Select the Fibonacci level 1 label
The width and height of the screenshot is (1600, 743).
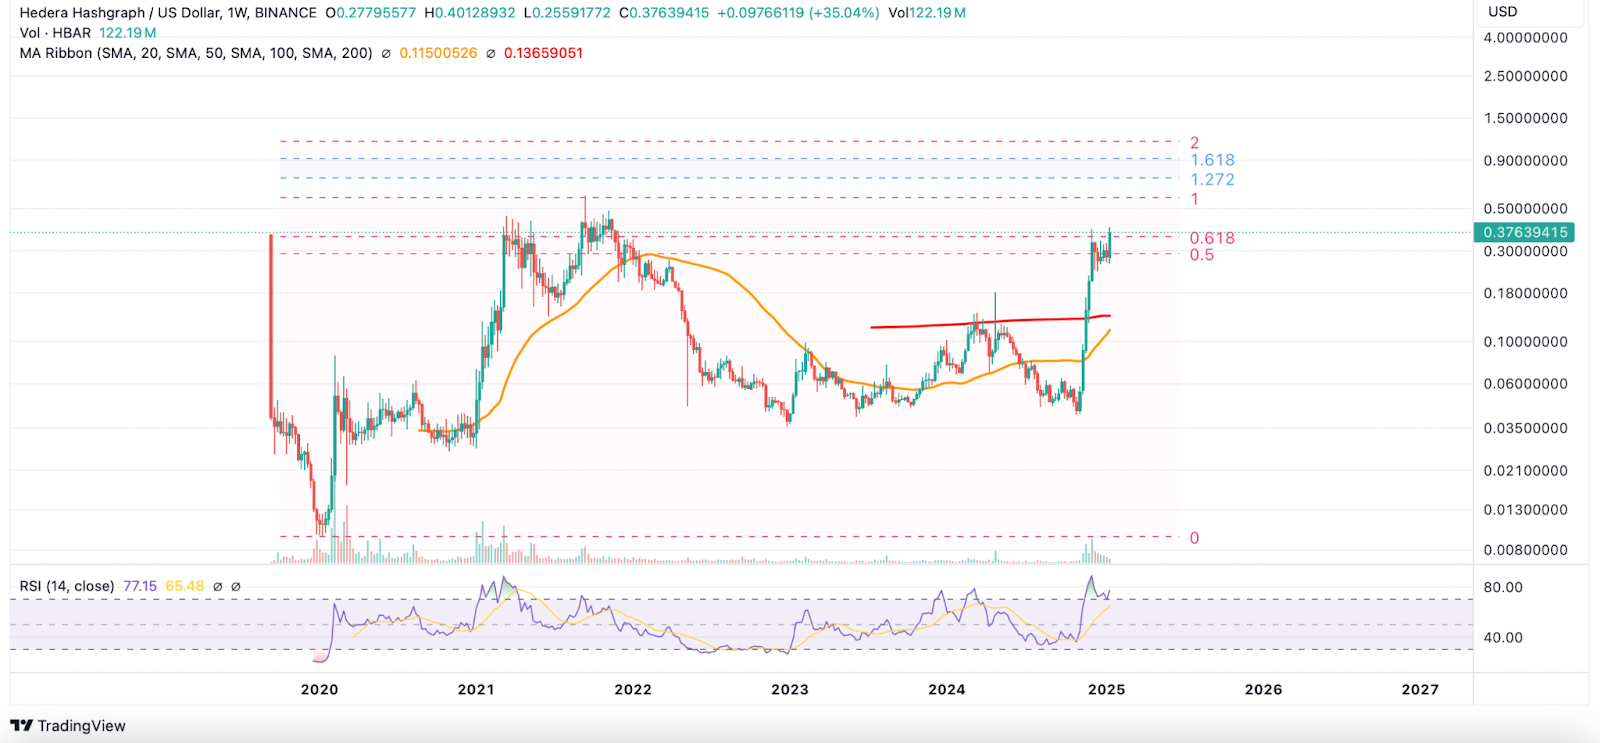pos(1194,199)
